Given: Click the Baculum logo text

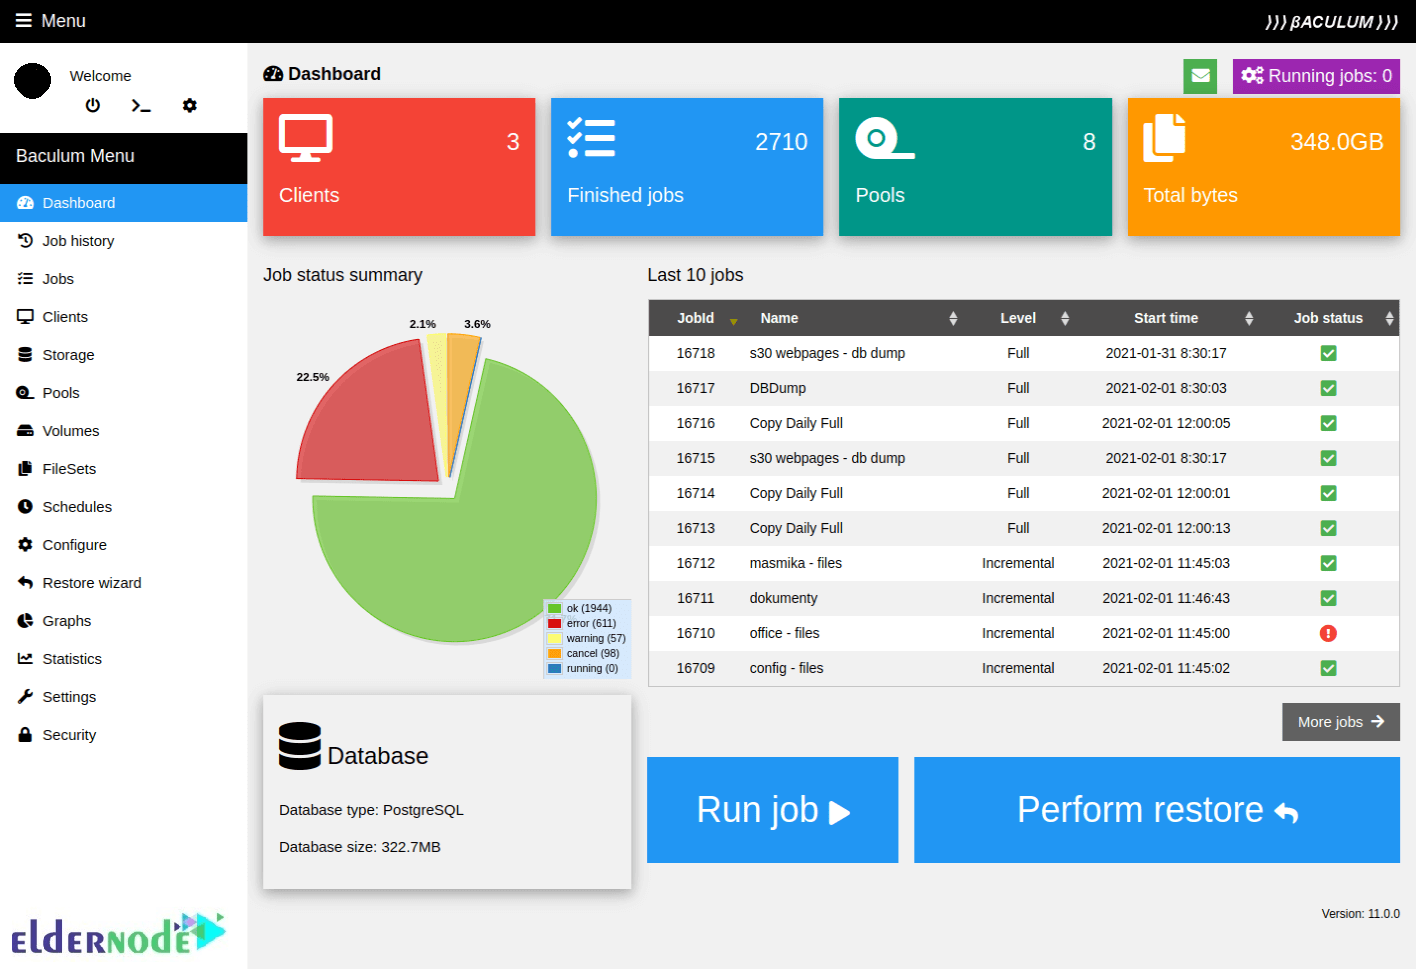Looking at the screenshot, I should click(1331, 22).
